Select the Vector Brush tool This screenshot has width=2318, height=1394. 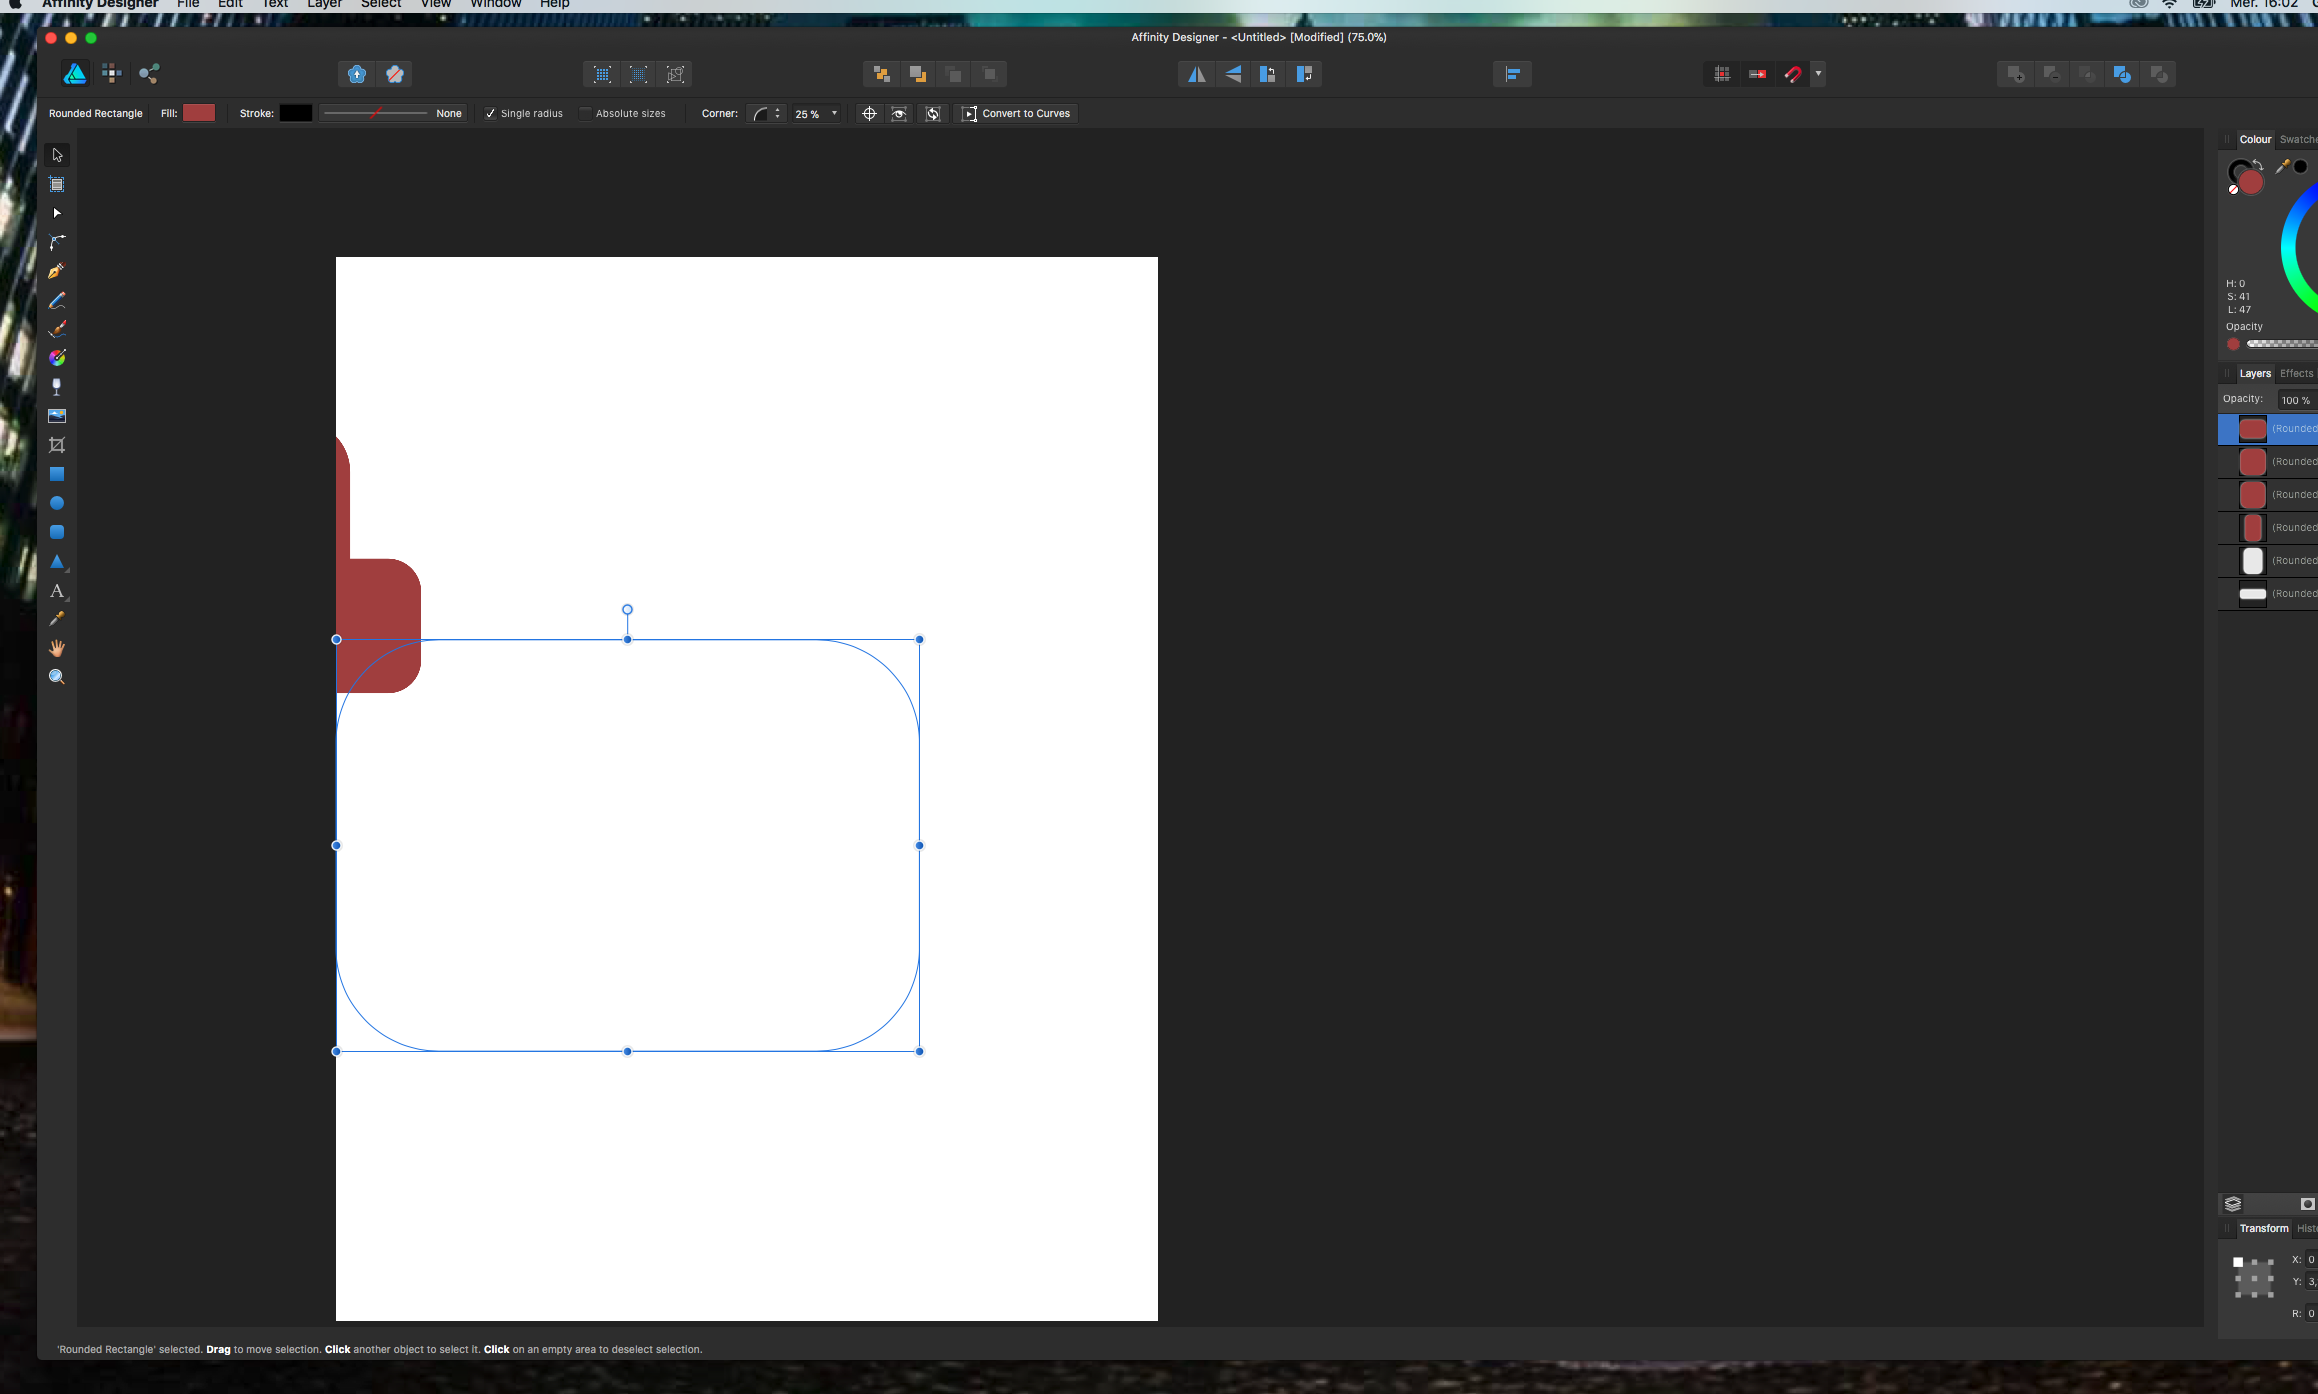(57, 329)
